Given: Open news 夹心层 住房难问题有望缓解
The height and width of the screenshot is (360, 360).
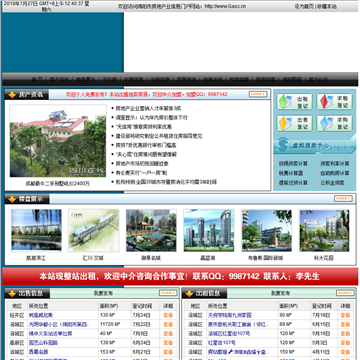Looking at the screenshot, I should click(146, 155).
